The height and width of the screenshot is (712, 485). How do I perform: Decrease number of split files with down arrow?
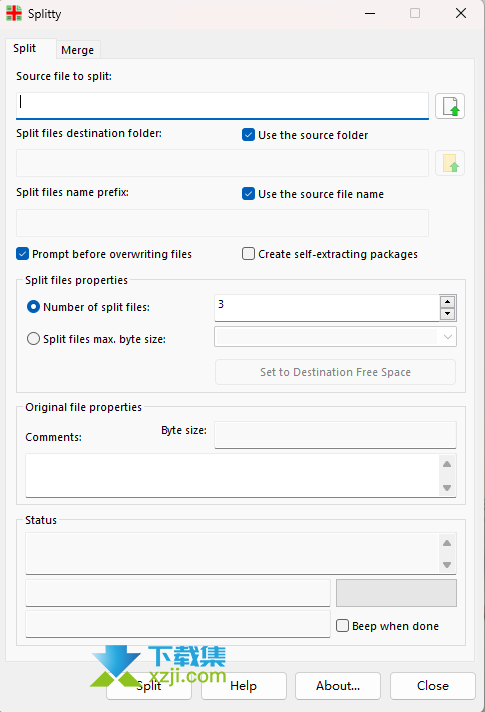point(447,314)
